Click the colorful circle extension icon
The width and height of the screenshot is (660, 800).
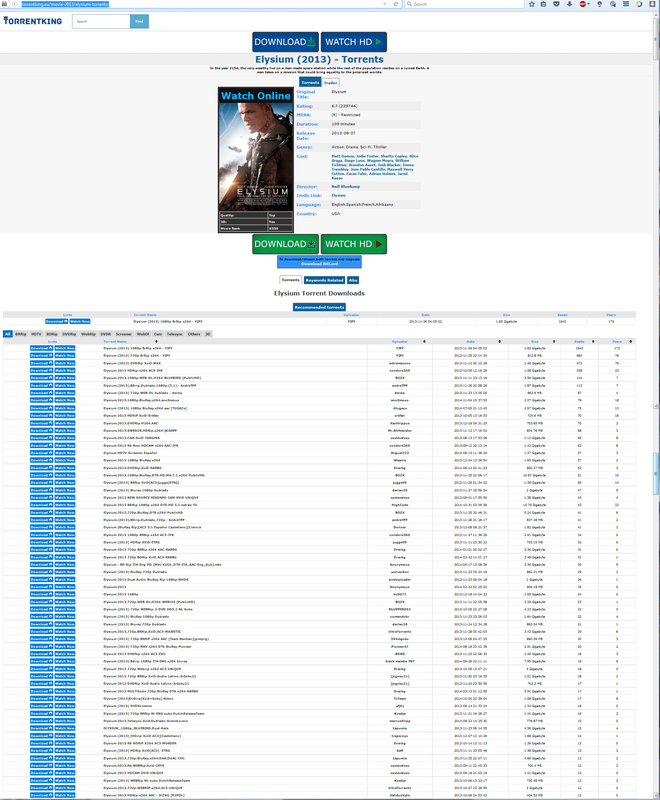639,4
